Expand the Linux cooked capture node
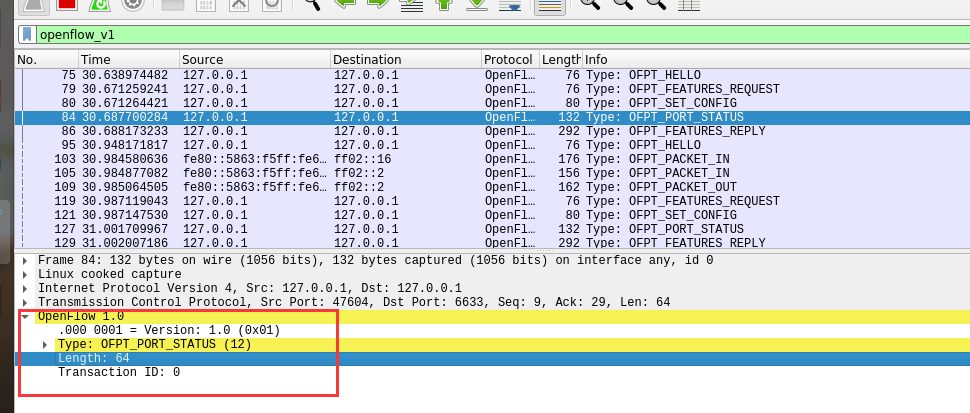This screenshot has height=413, width=970. 25,275
